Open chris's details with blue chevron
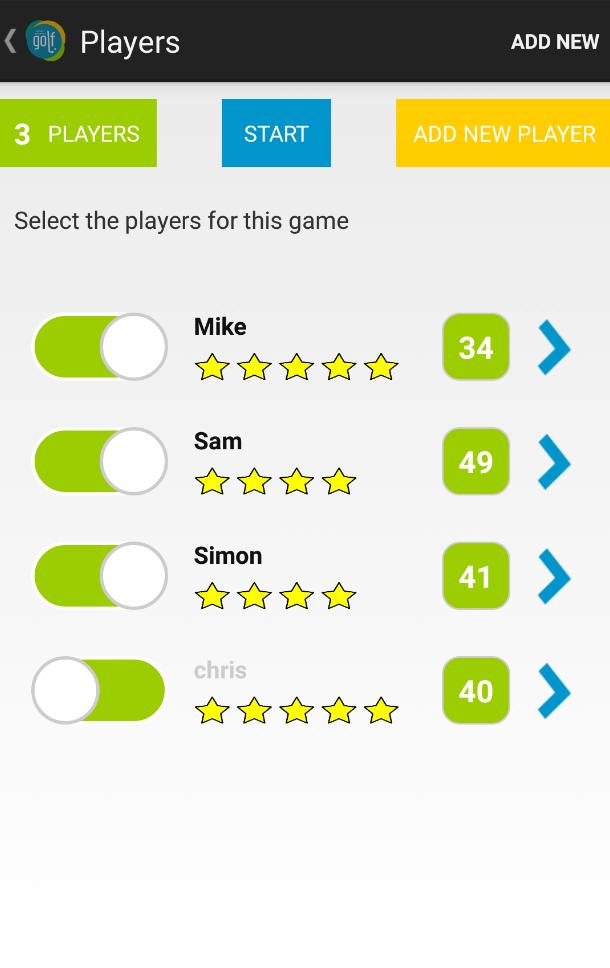The image size is (610, 968). pyautogui.click(x=554, y=691)
